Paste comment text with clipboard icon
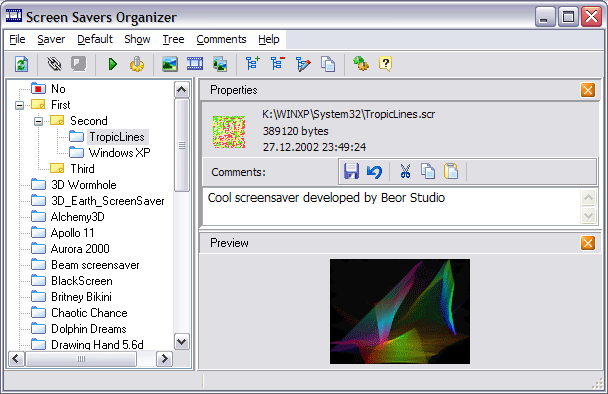Screen dimensions: 608x394 [451, 171]
